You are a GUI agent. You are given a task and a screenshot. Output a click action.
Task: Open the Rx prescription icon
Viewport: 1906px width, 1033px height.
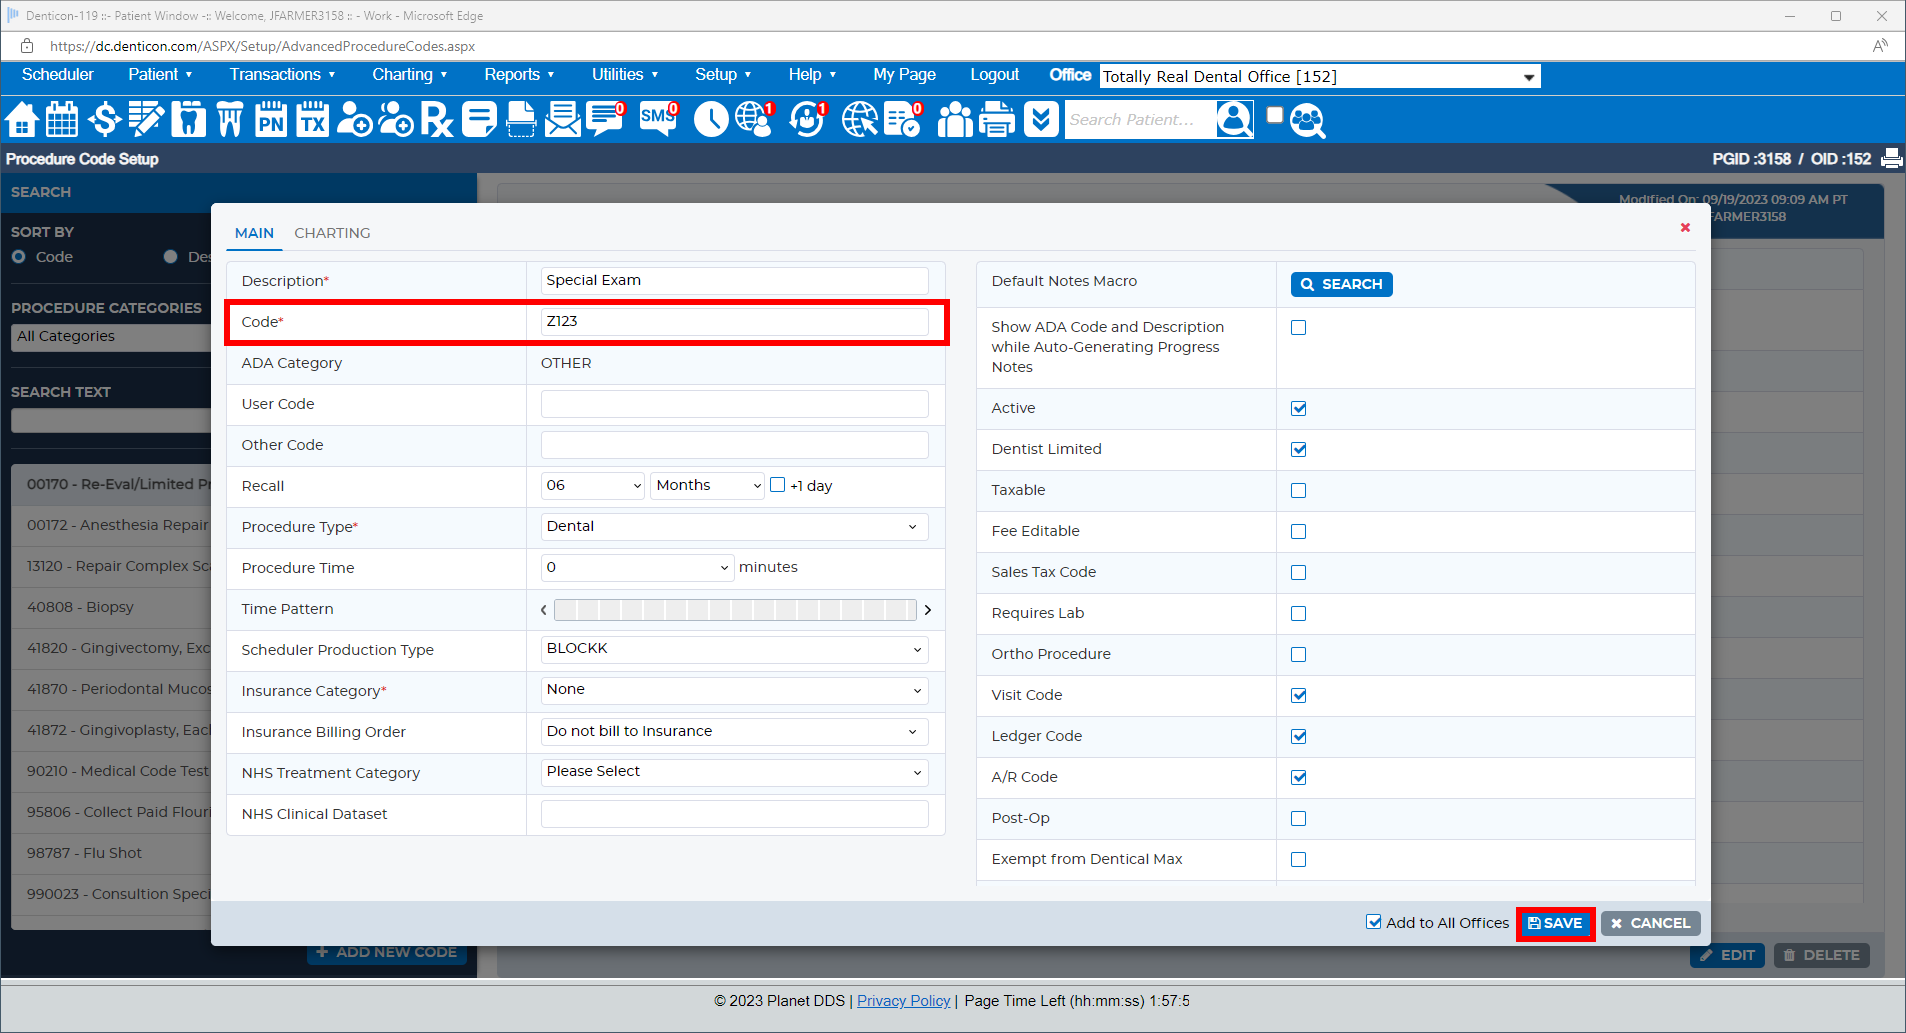coord(437,119)
